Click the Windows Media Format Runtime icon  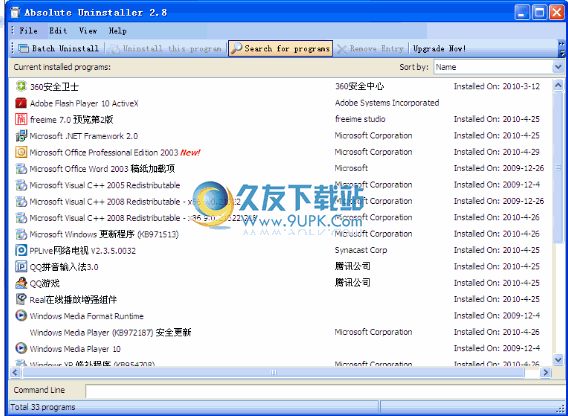click(21, 316)
